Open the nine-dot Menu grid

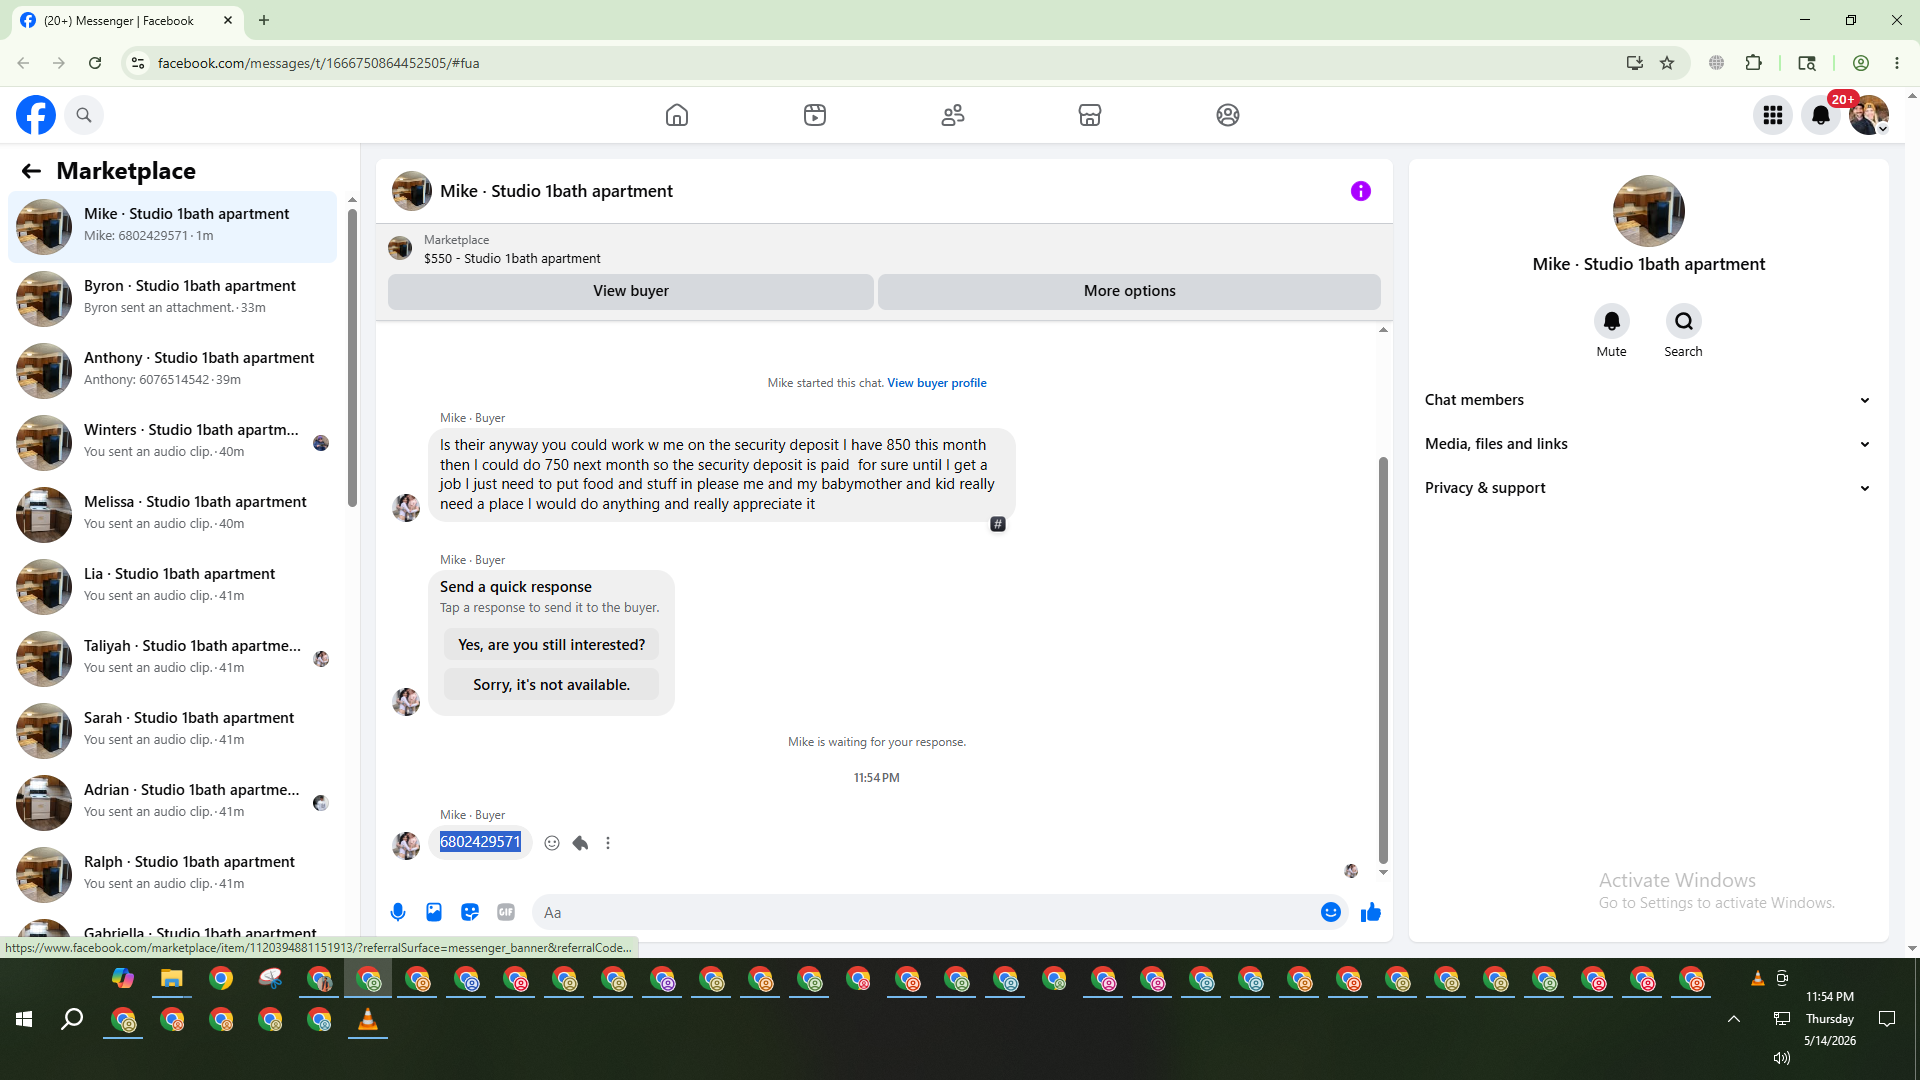click(1773, 115)
